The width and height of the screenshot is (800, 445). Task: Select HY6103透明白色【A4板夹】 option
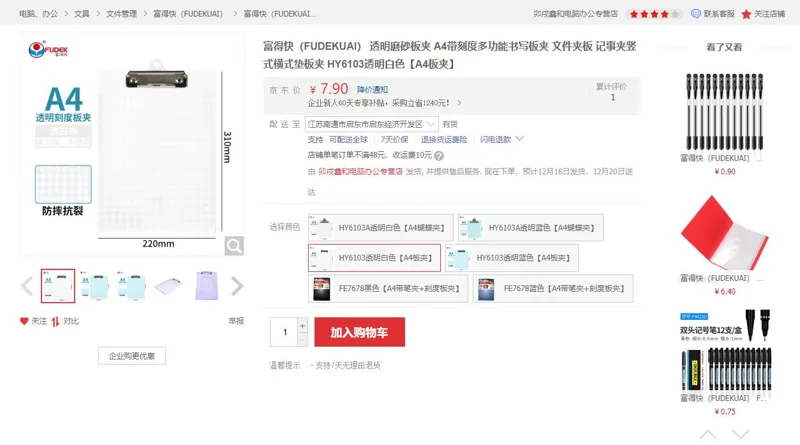374,258
